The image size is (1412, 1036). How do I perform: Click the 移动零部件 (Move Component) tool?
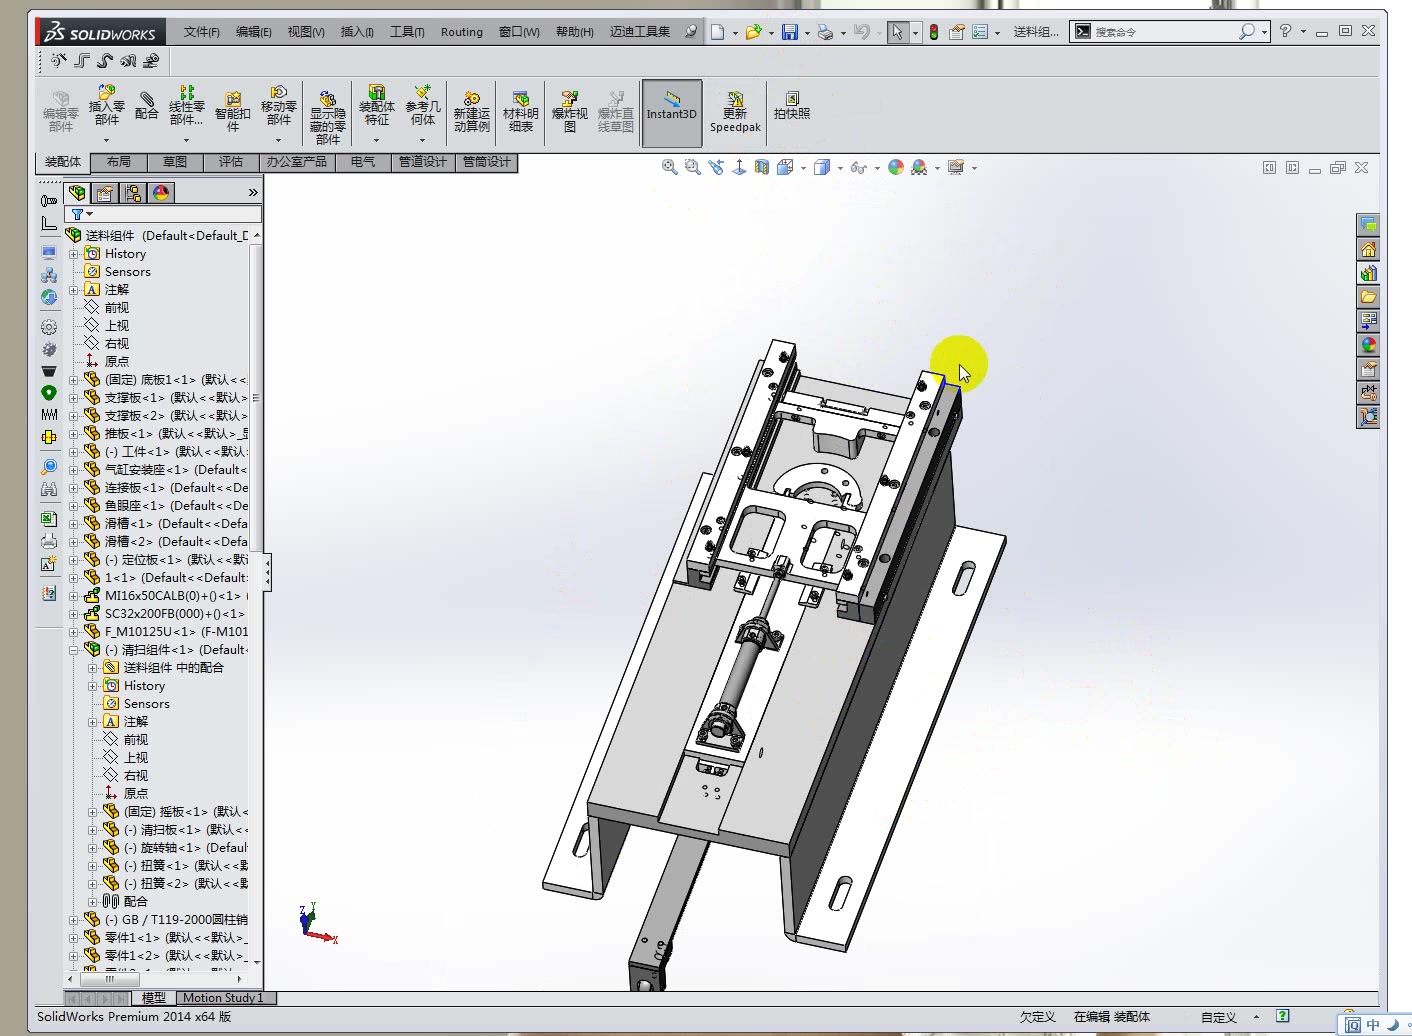point(278,110)
